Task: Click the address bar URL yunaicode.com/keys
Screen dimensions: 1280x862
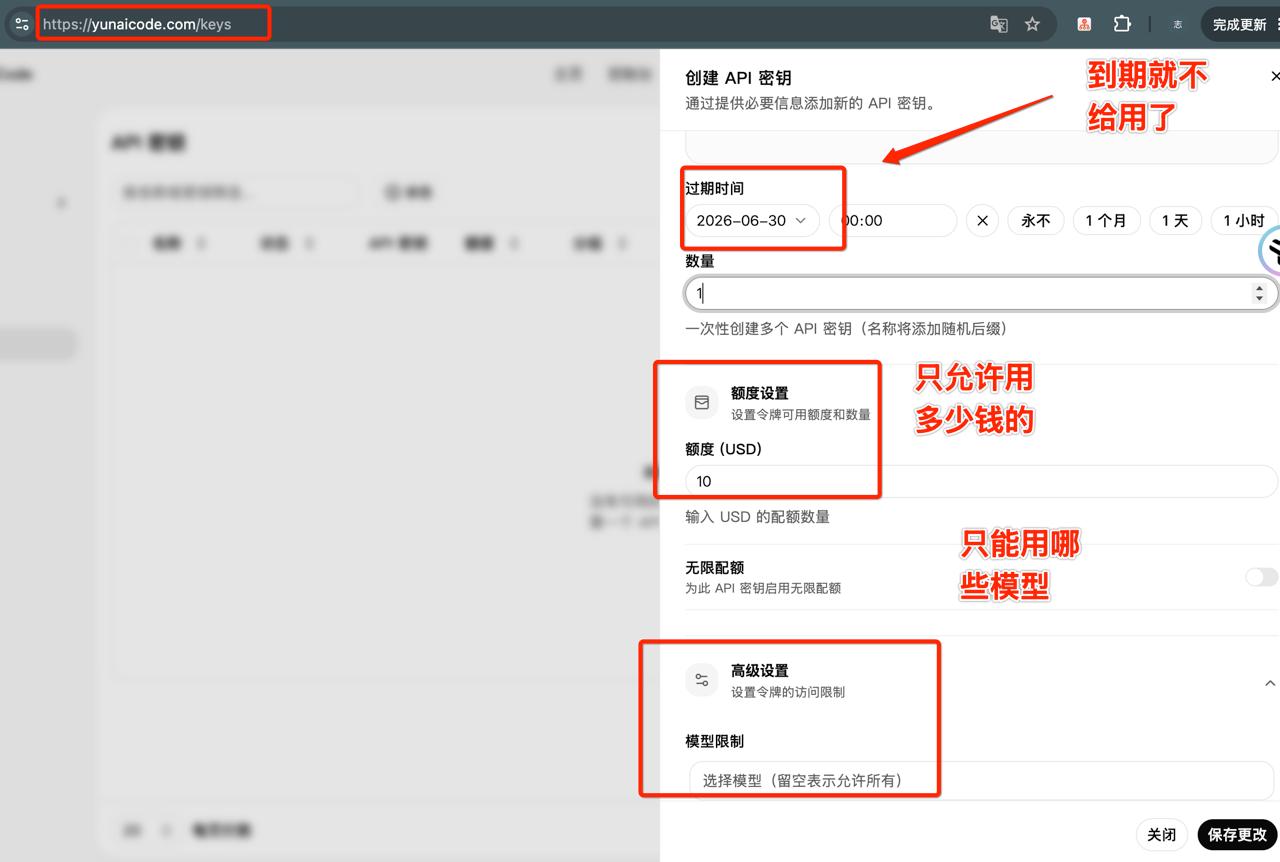Action: point(137,24)
